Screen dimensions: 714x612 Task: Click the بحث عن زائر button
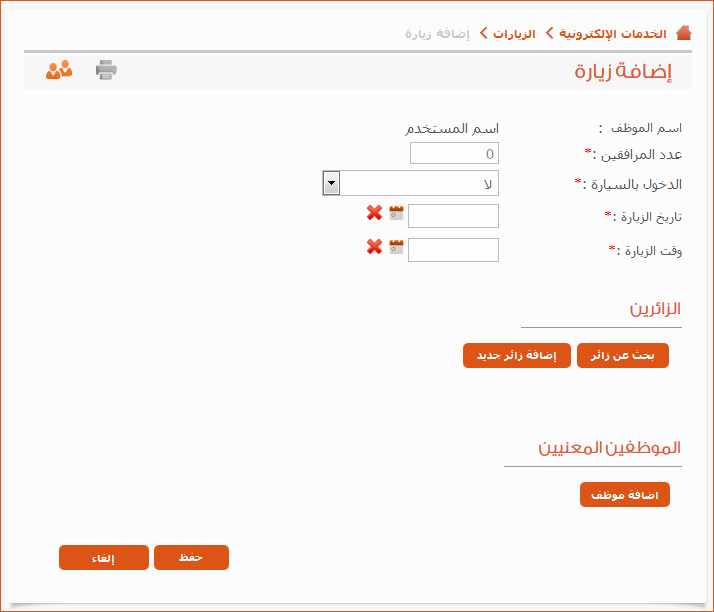tap(622, 355)
